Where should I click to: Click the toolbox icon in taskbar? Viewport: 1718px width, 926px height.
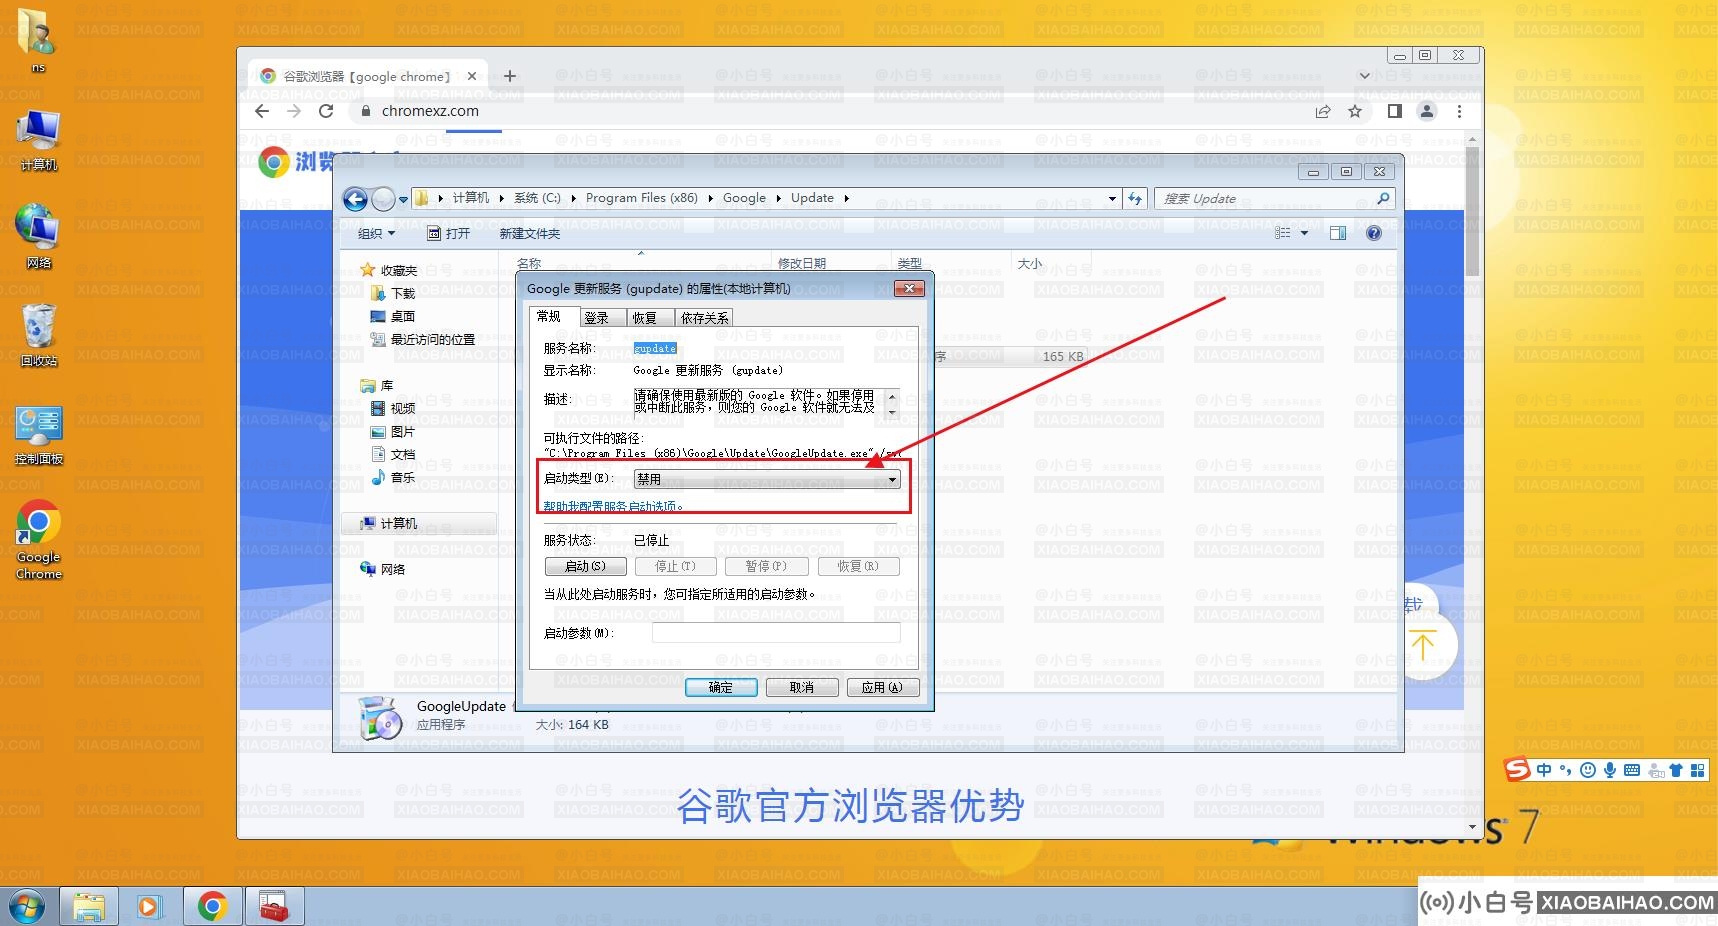(x=274, y=907)
